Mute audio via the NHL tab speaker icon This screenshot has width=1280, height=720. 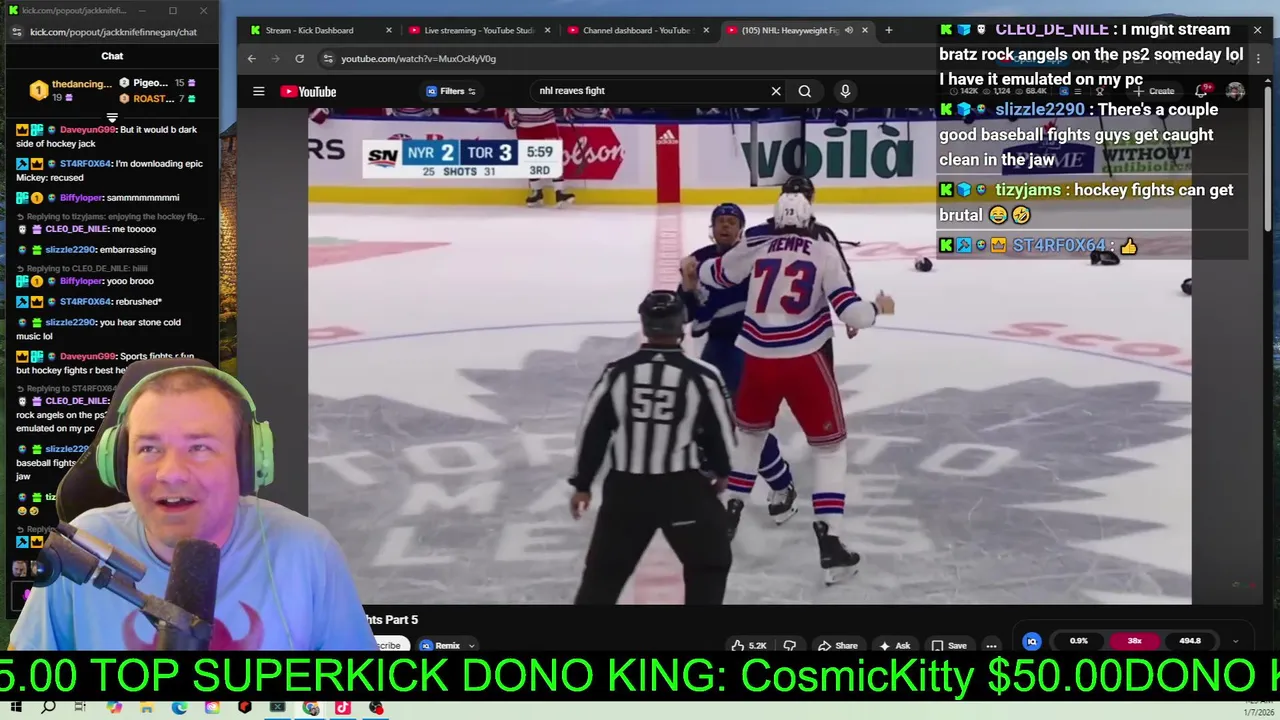(848, 30)
